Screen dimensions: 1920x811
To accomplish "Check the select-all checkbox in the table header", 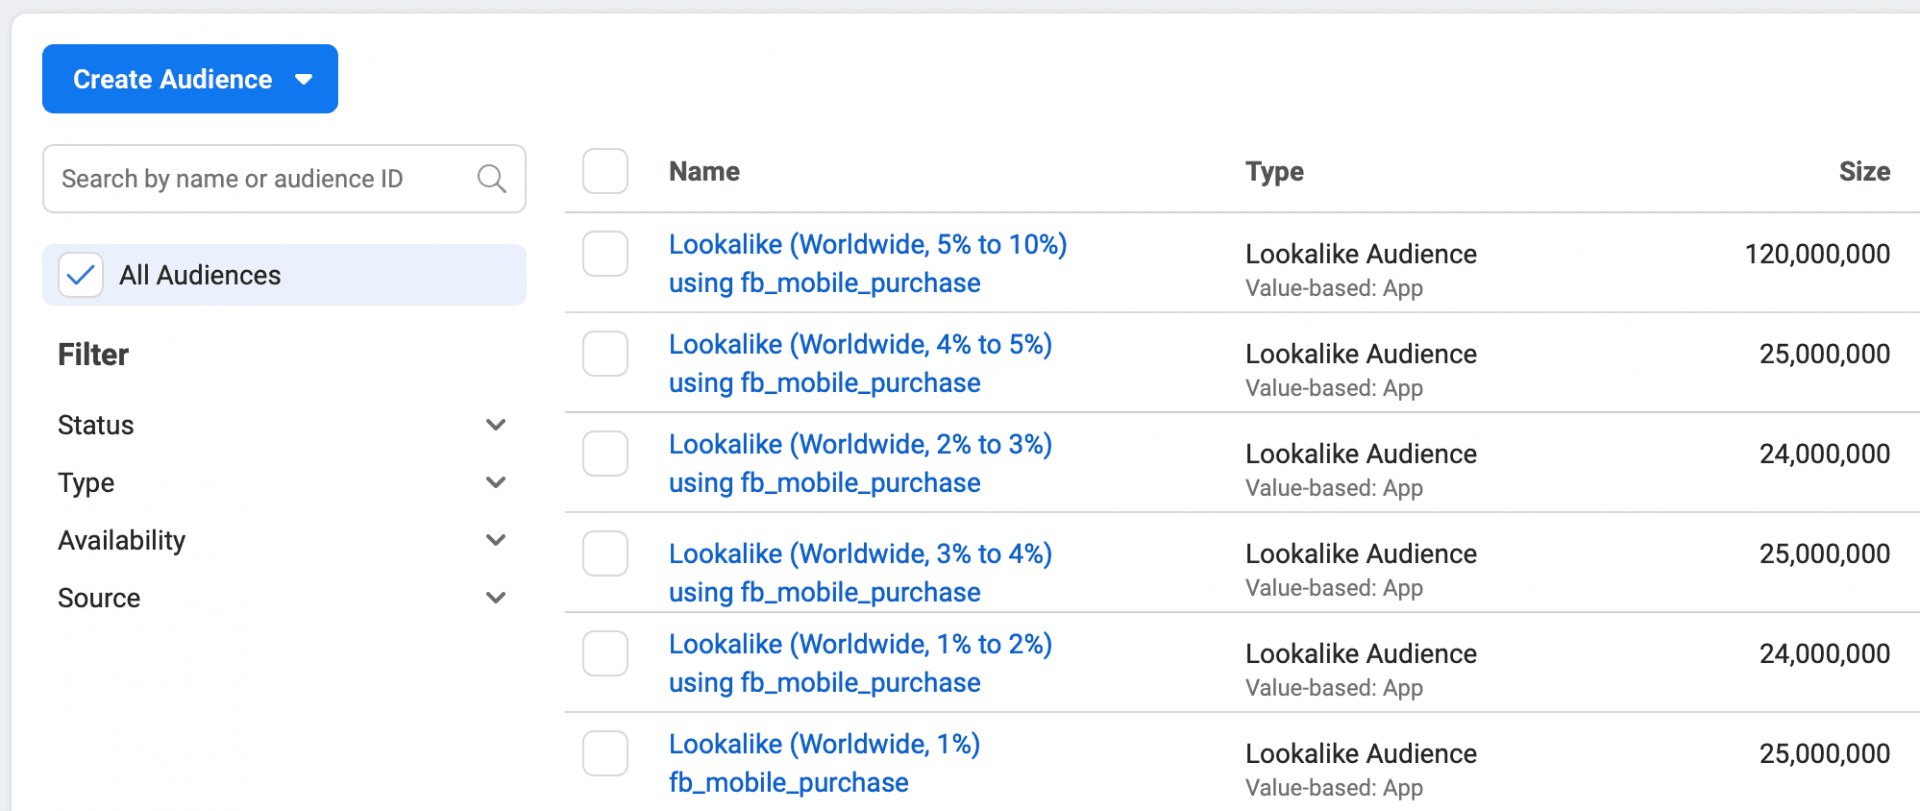I will [605, 170].
